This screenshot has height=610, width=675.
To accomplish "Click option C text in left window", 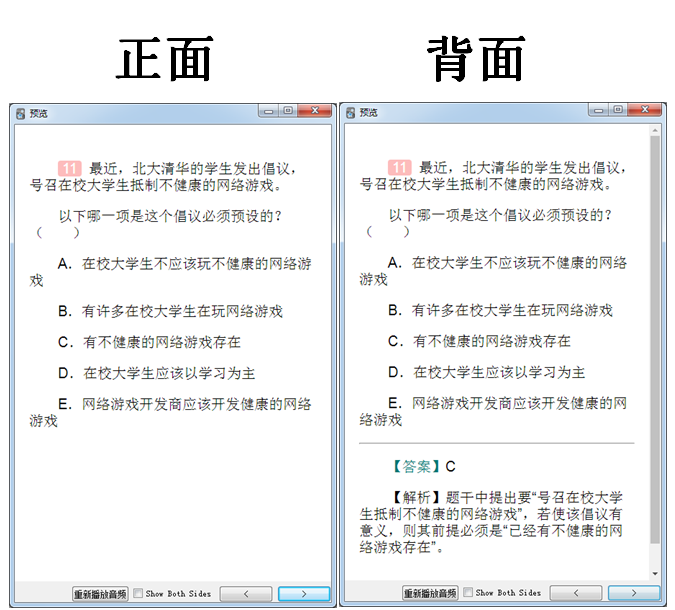I will point(149,342).
